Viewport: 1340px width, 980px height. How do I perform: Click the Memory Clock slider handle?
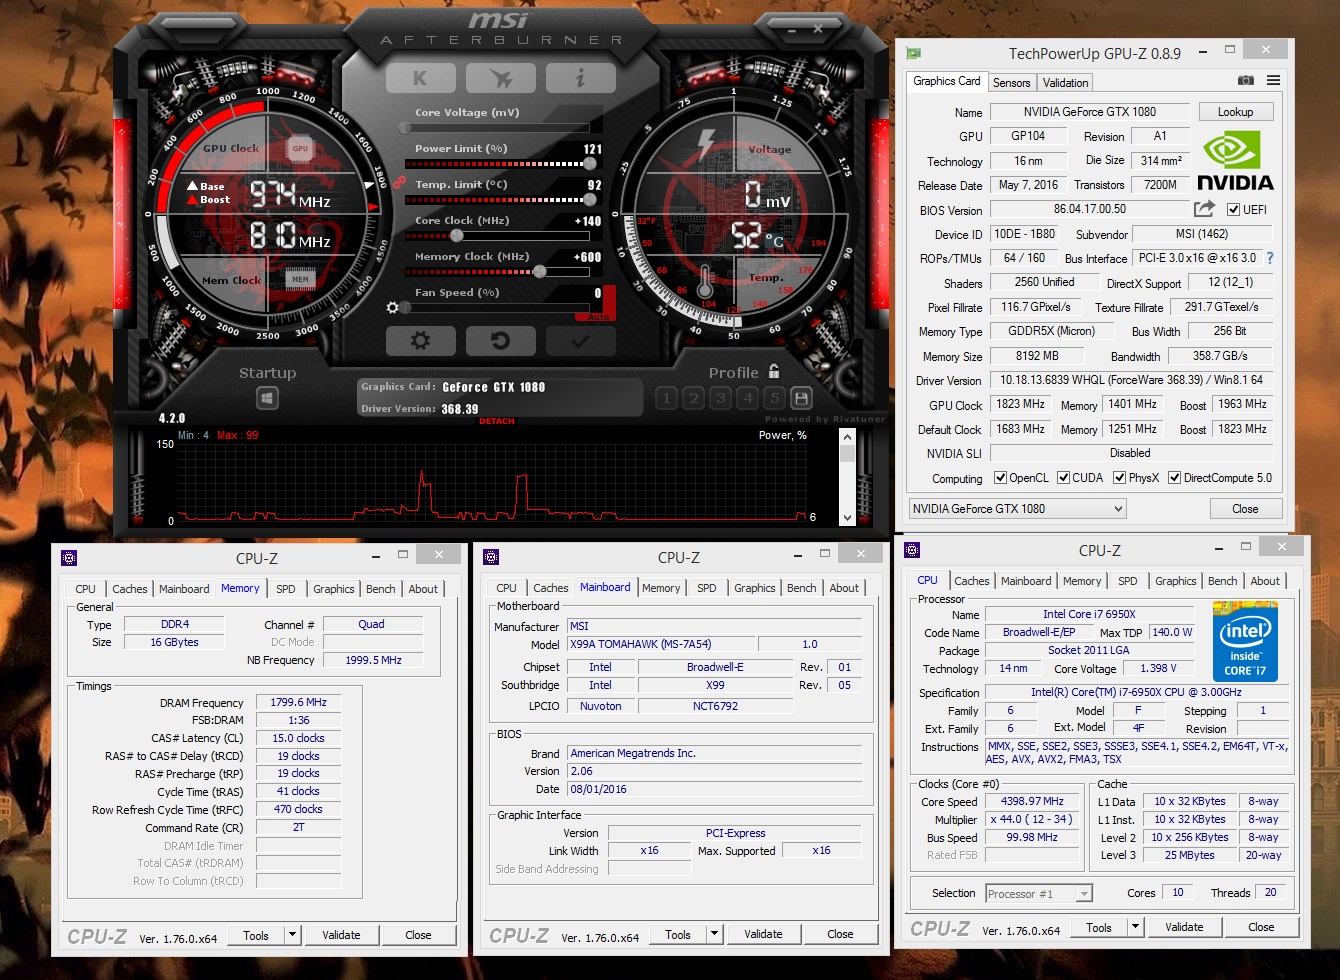tap(540, 272)
